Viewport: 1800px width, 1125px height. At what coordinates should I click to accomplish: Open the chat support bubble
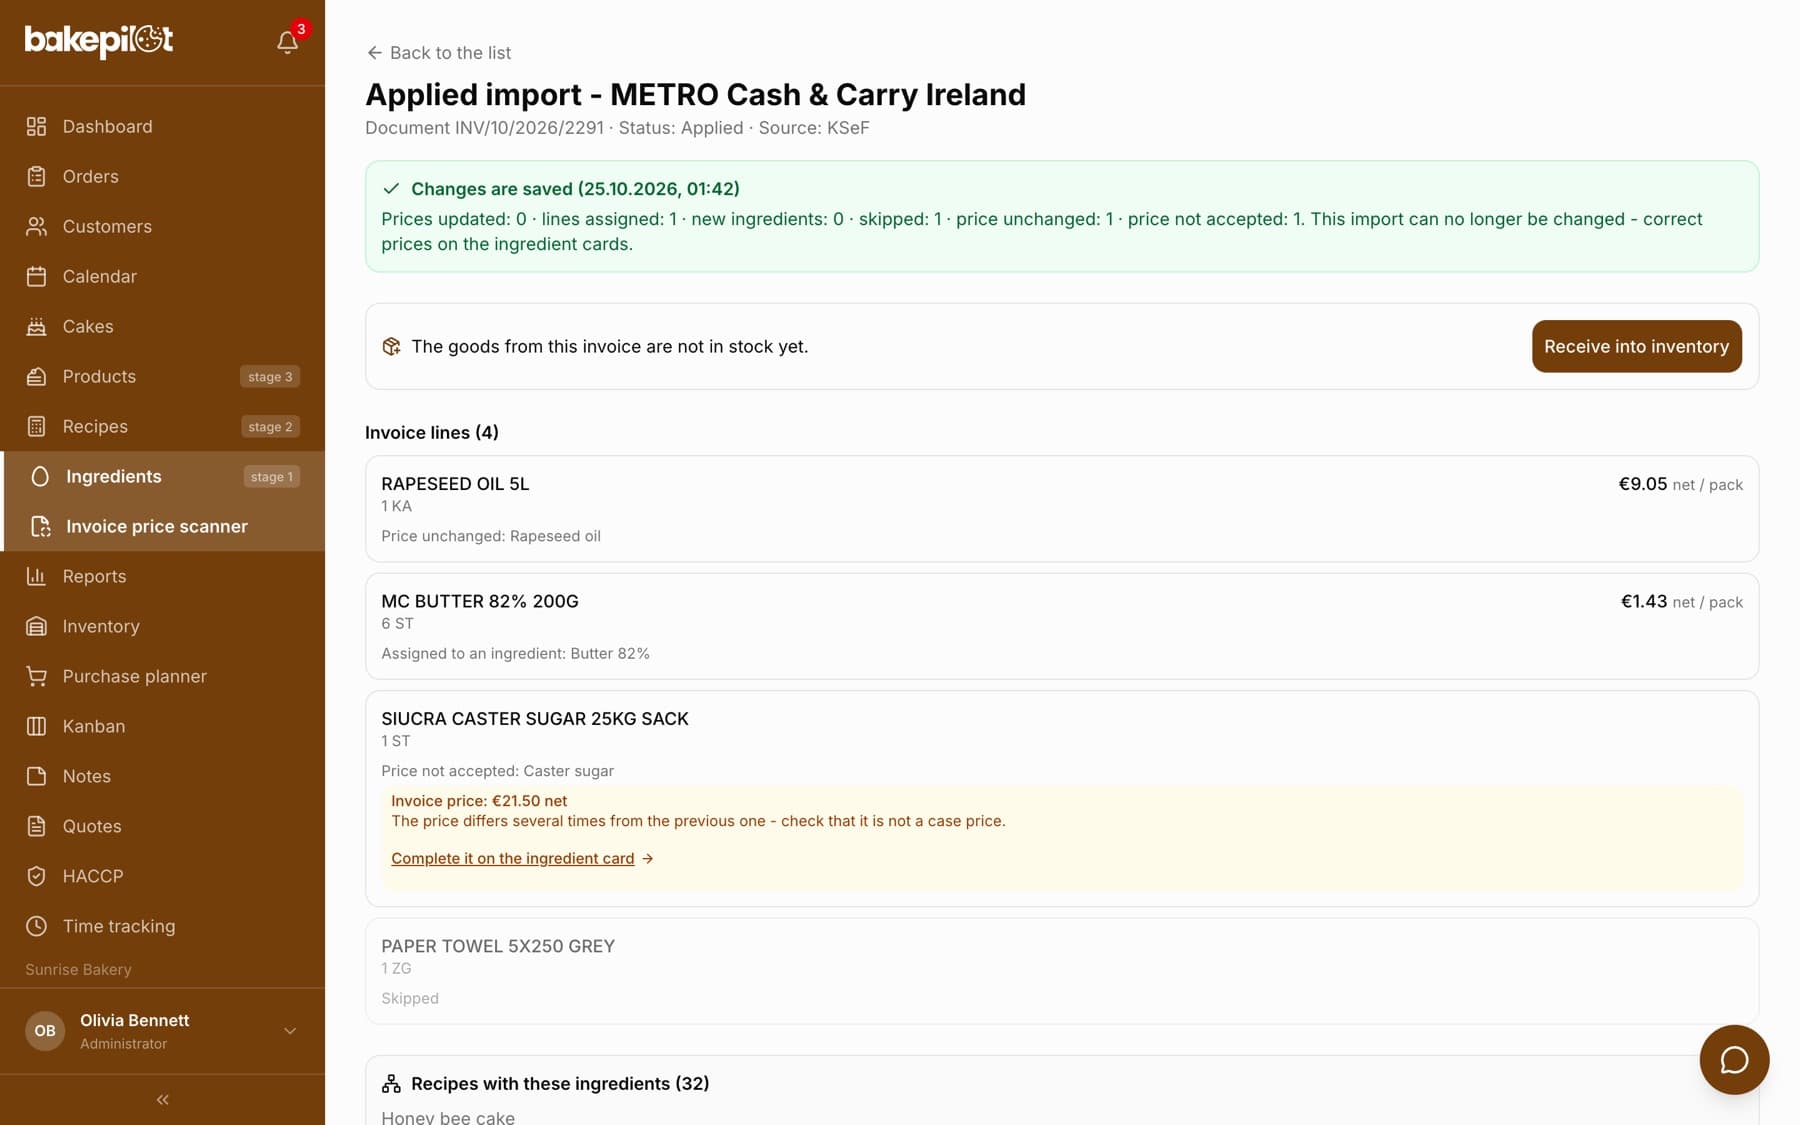tap(1734, 1060)
